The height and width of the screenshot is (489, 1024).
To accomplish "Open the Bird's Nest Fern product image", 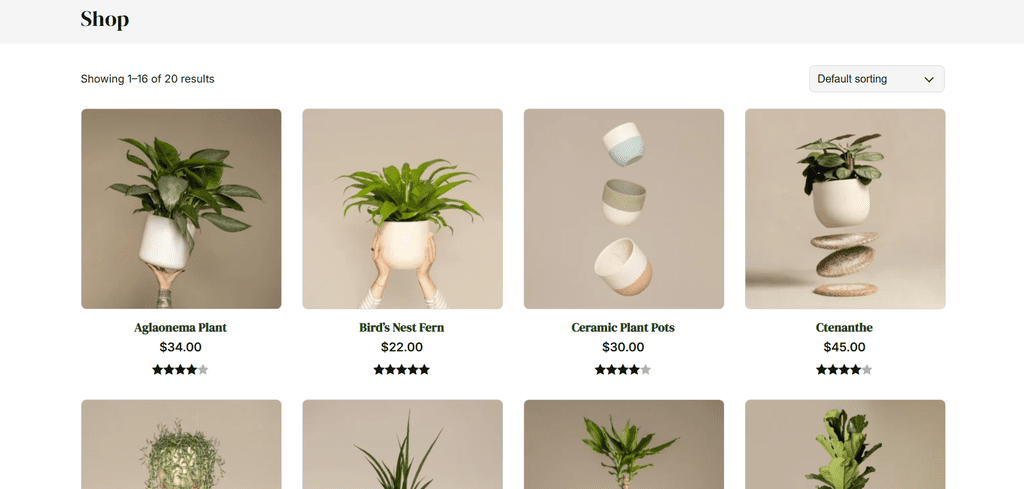I will [402, 209].
